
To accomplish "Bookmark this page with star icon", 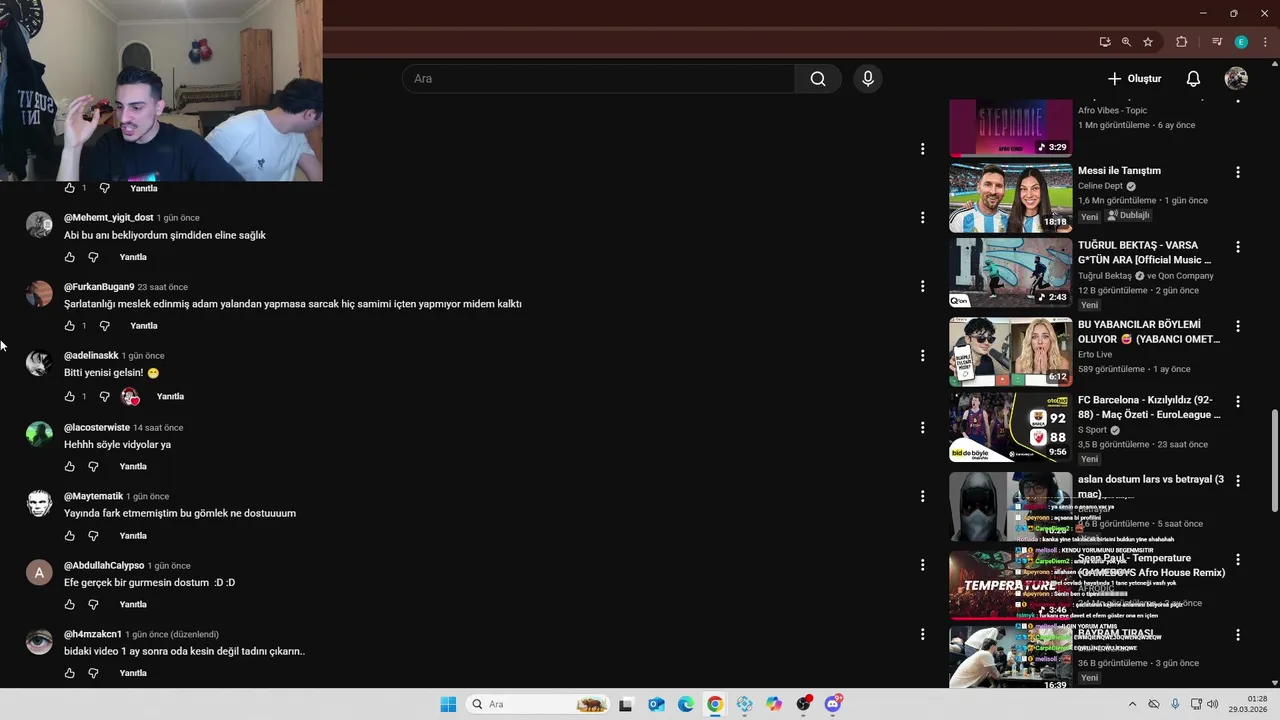I will (x=1148, y=42).
